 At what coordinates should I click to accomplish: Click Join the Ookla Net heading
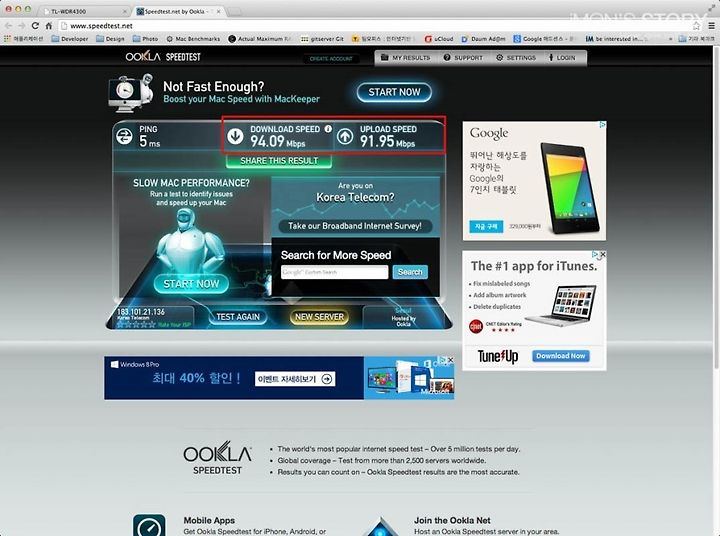452,520
